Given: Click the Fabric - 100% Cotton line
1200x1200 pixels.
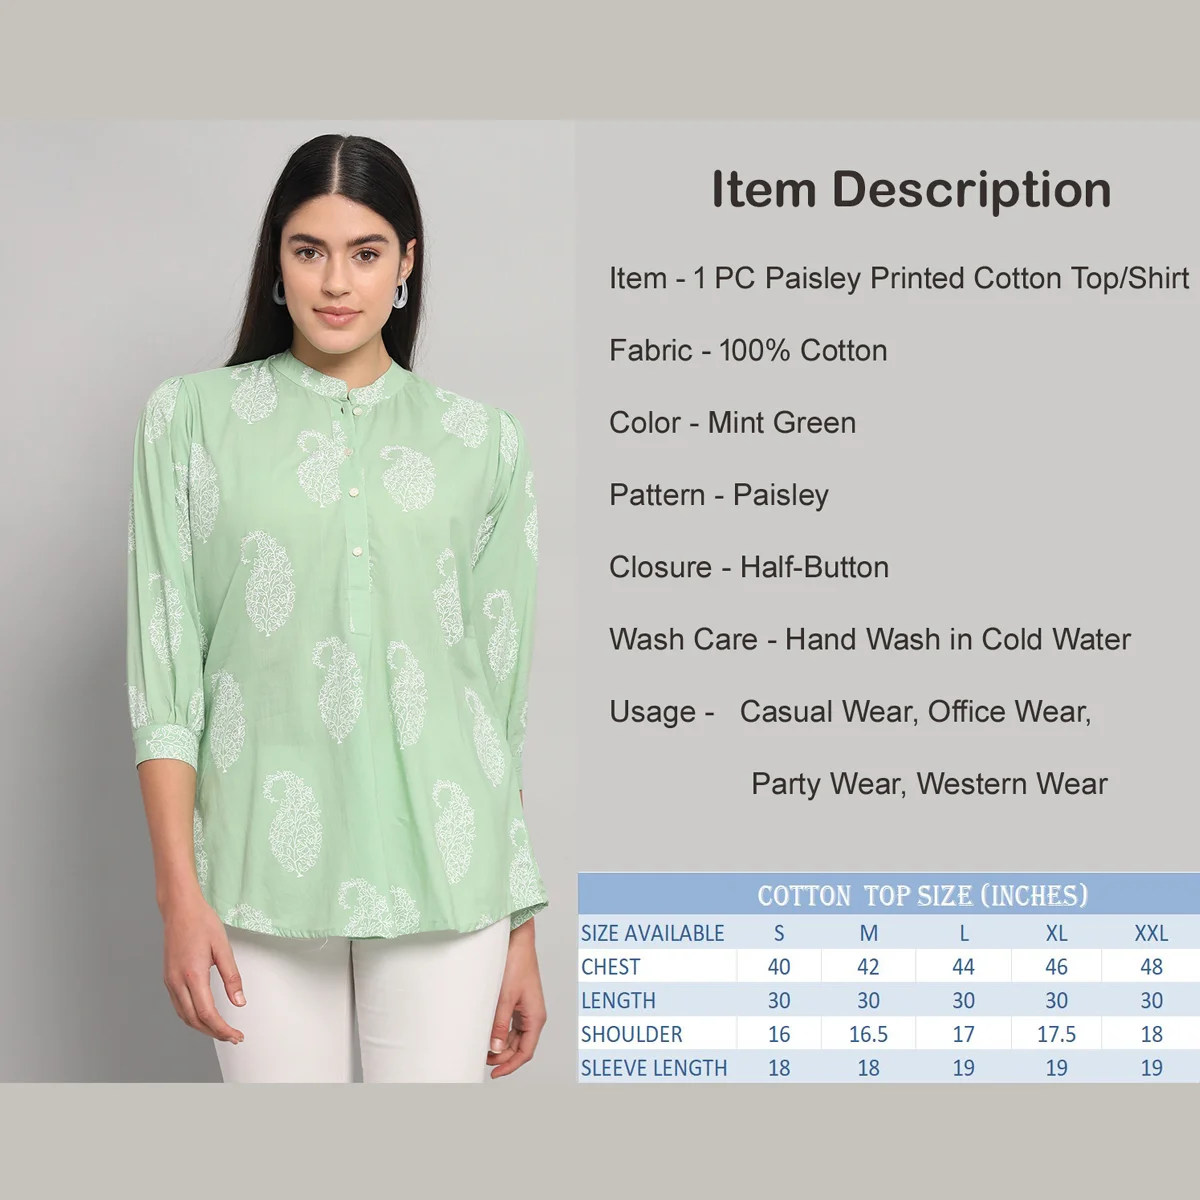Looking at the screenshot, I should pos(748,351).
